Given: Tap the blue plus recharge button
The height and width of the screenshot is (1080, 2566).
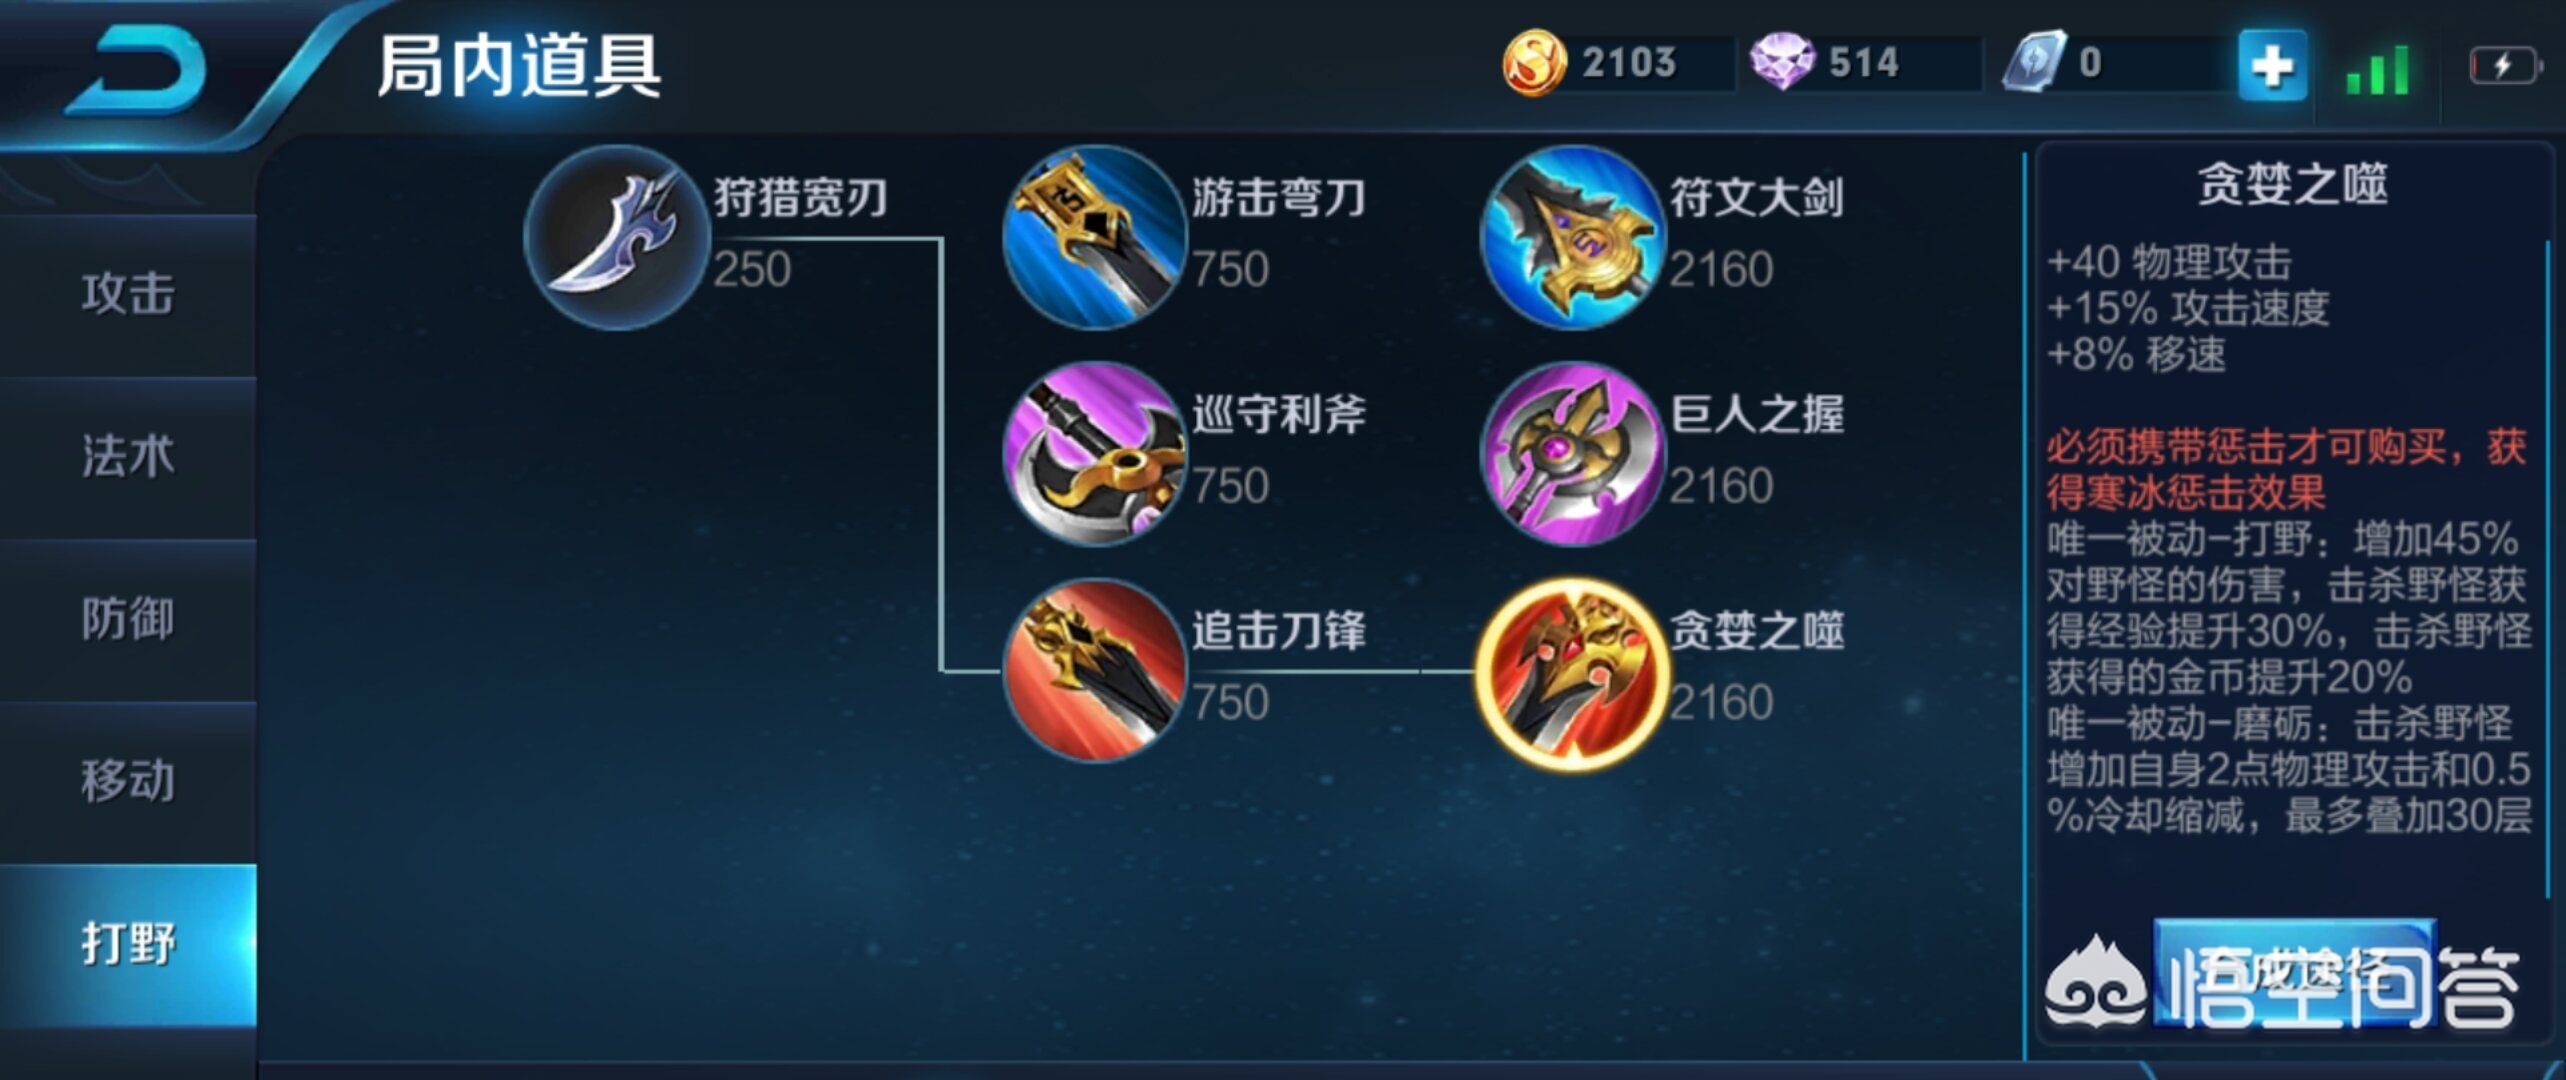Looking at the screenshot, I should pyautogui.click(x=2272, y=66).
